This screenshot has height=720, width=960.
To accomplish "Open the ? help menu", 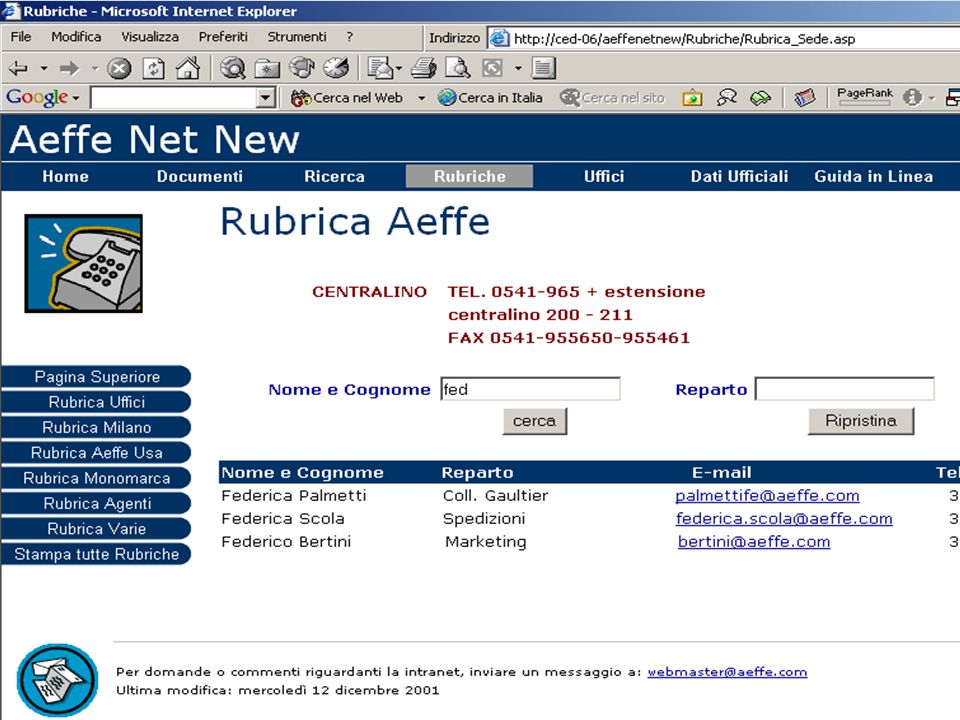I will point(350,37).
